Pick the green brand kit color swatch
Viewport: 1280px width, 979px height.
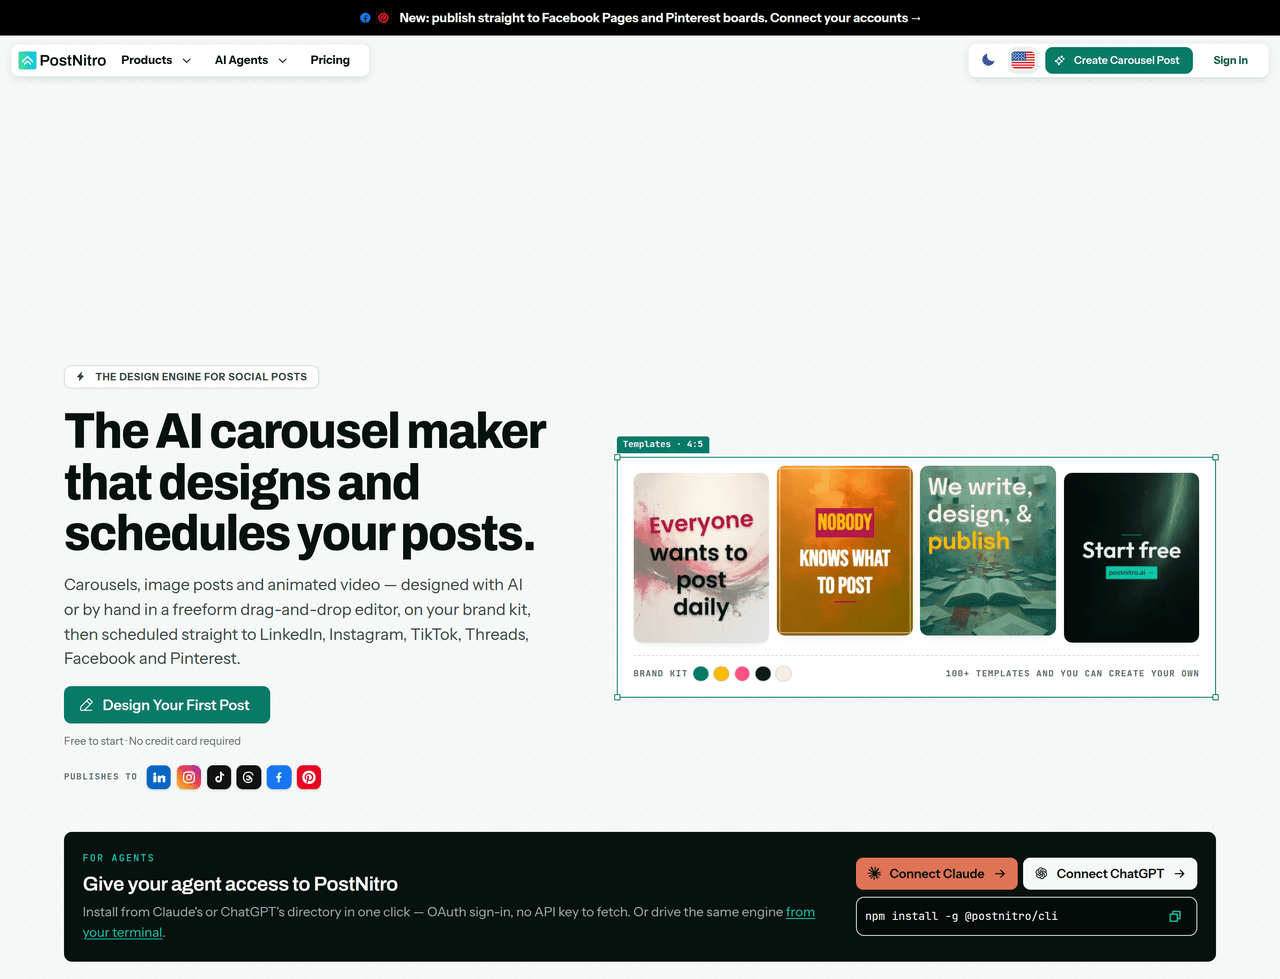point(701,673)
